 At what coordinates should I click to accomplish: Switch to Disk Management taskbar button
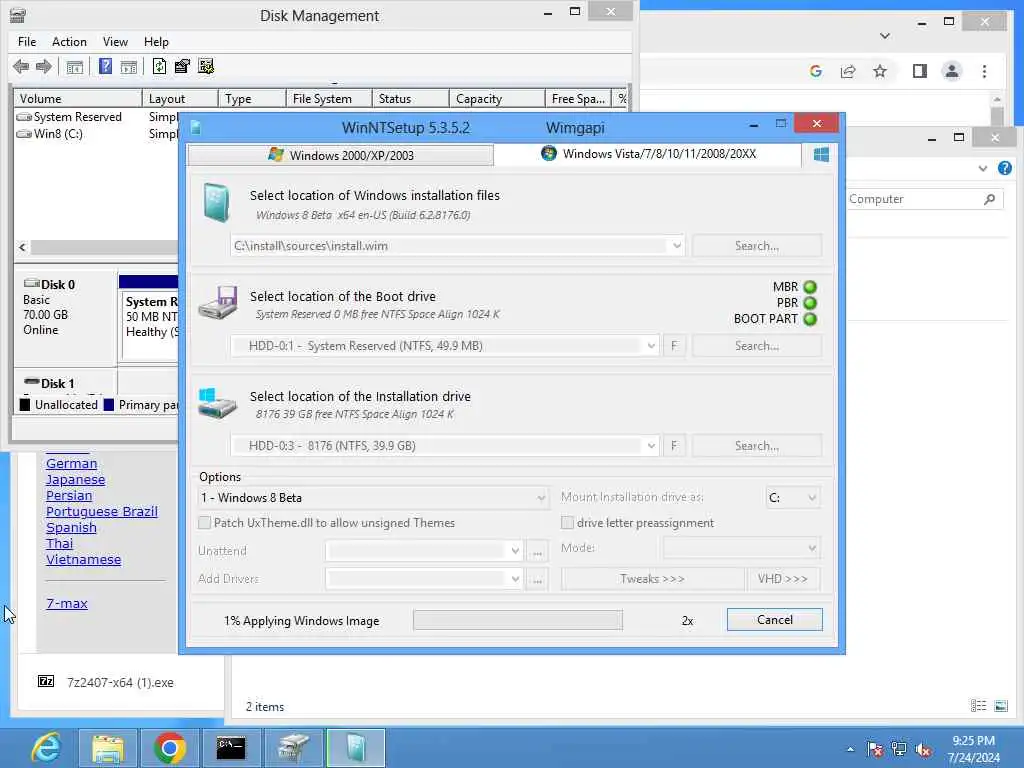point(293,748)
